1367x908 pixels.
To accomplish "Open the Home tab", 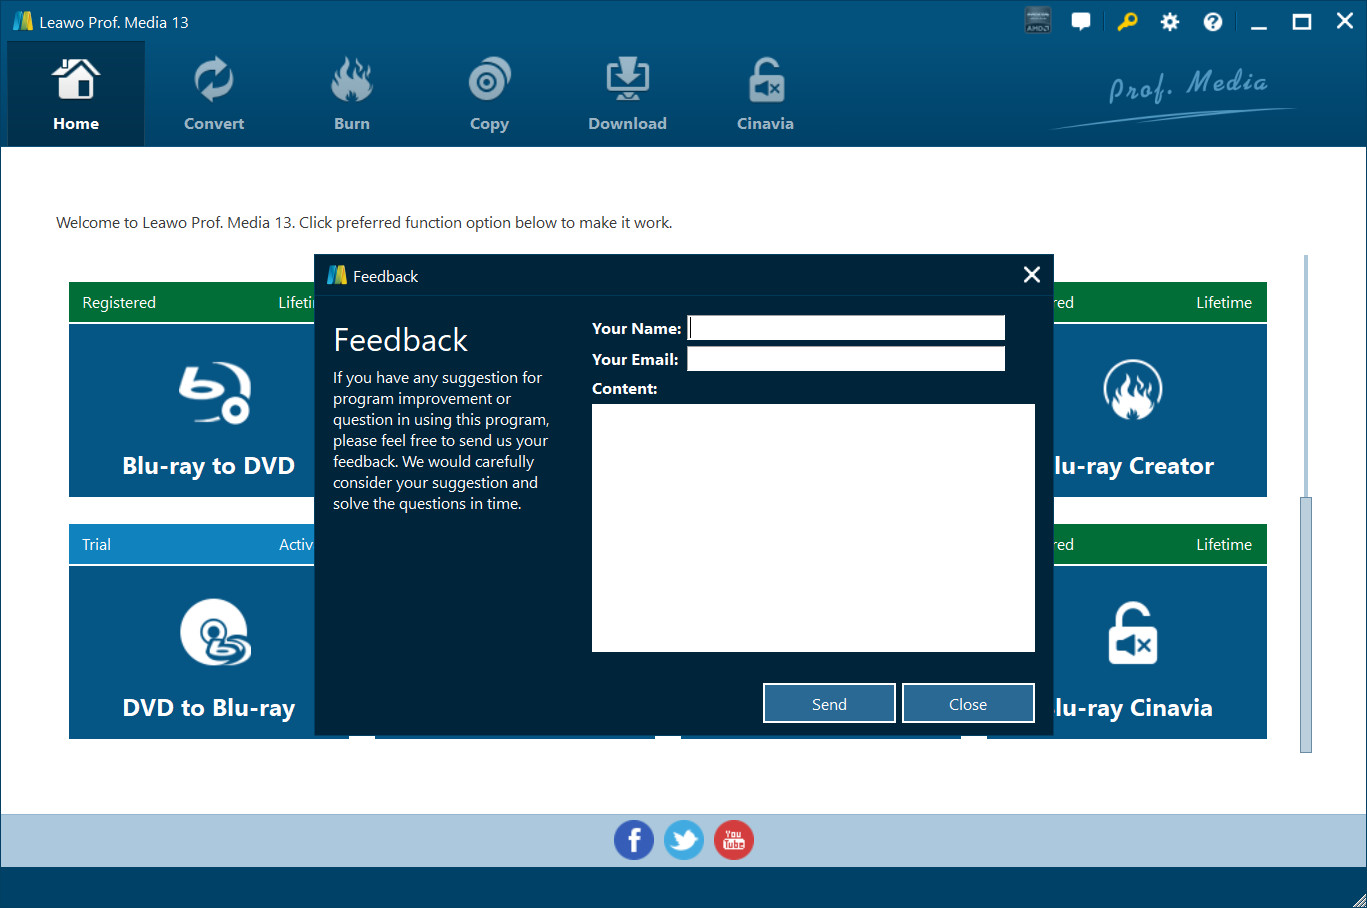I will 76,95.
